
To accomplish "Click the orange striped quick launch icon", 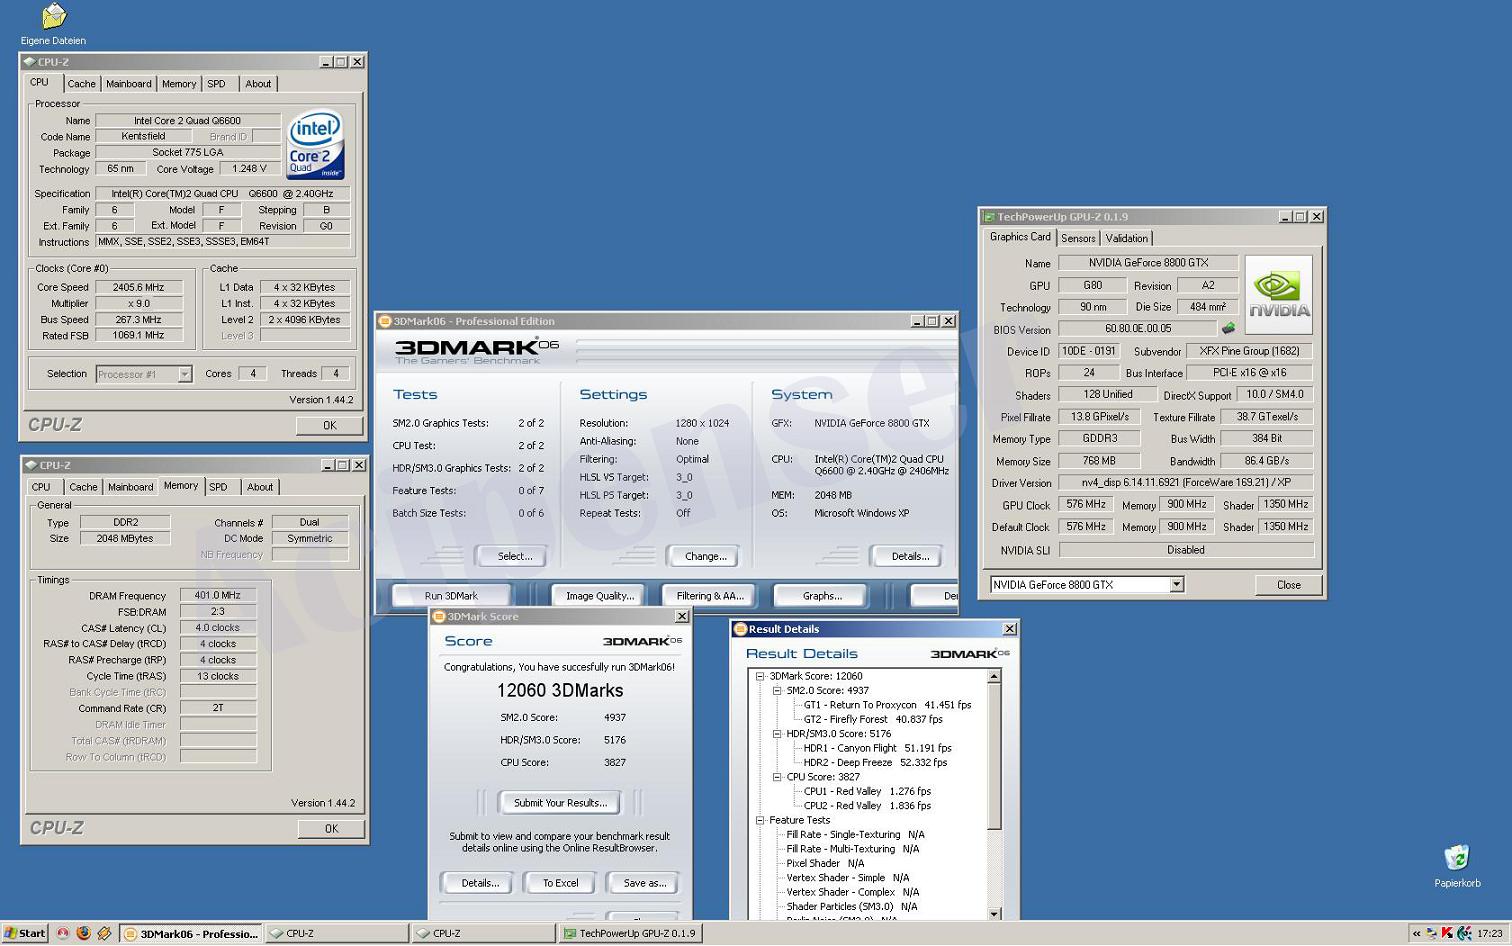I will click(x=104, y=933).
